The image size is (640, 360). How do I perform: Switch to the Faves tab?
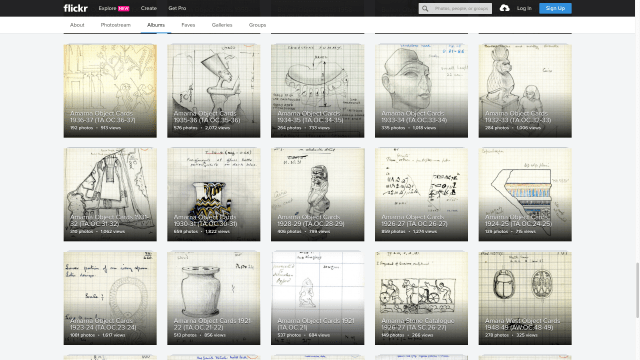(x=188, y=25)
